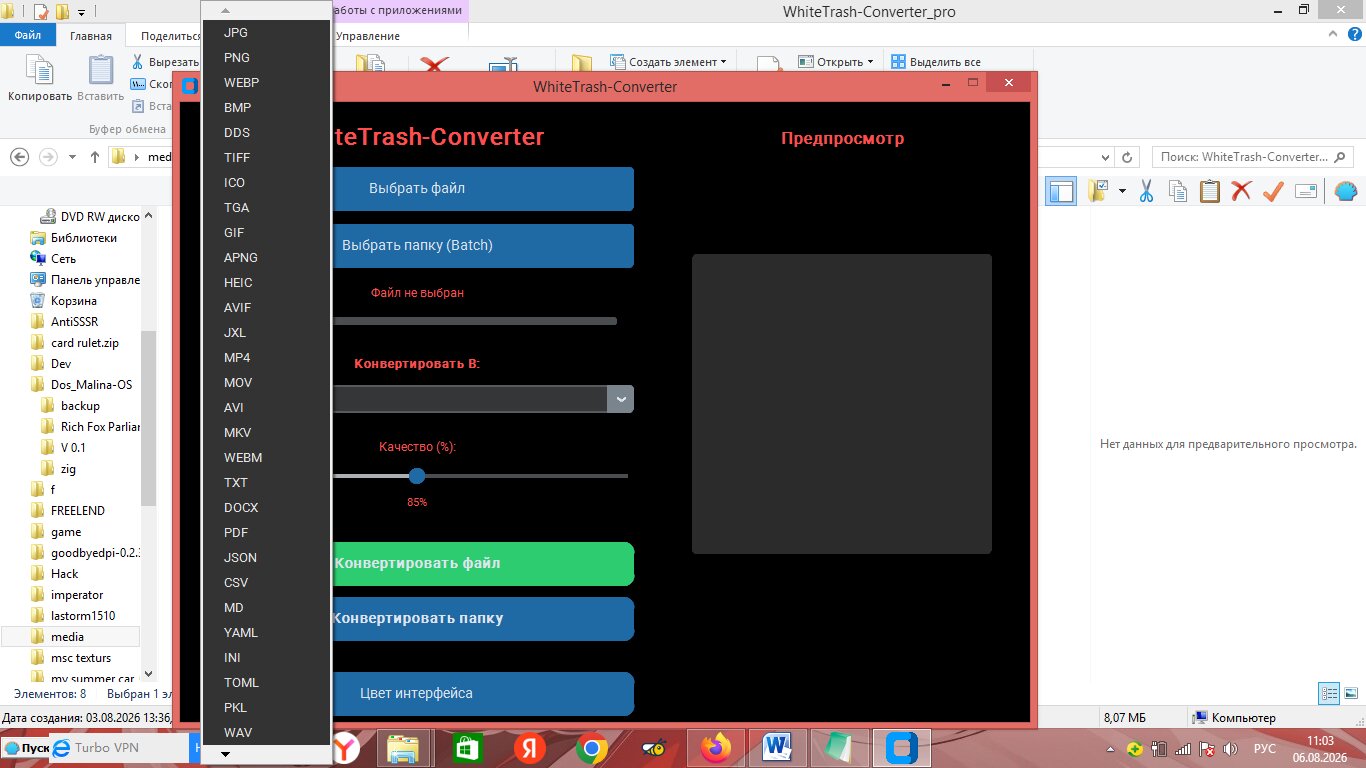This screenshot has width=1366, height=768.
Task: Click the quality slider handle at 85%
Action: tap(417, 476)
